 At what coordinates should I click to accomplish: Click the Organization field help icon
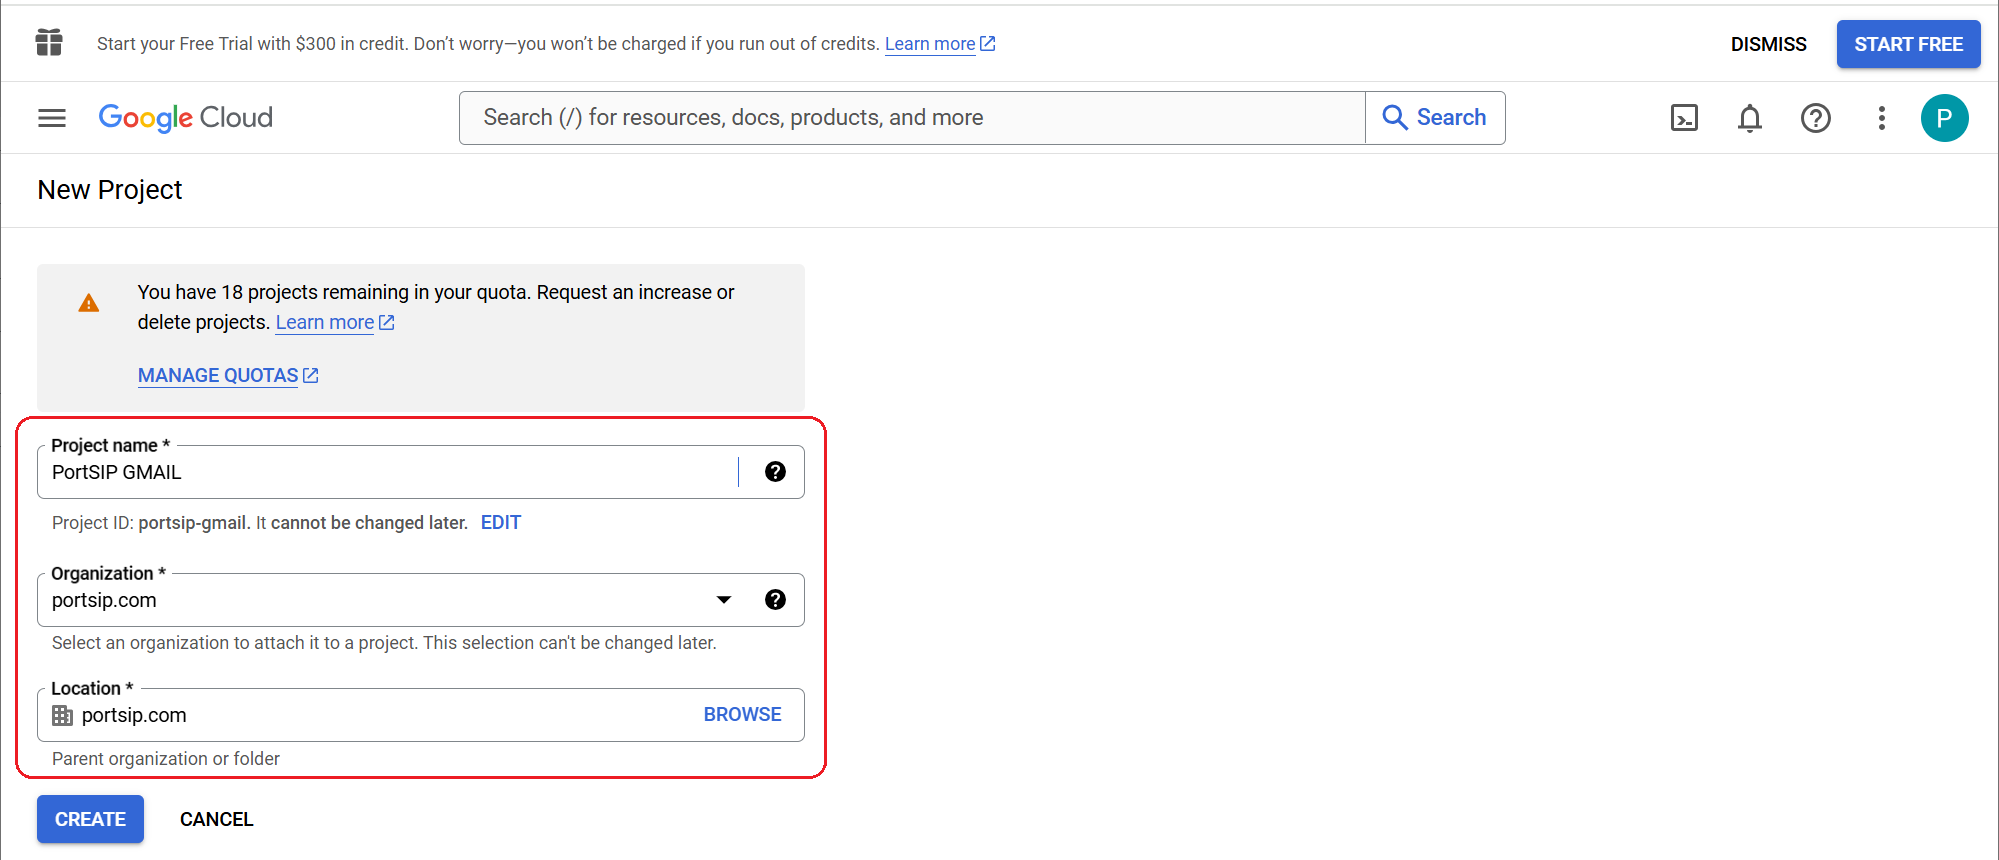[x=775, y=600]
